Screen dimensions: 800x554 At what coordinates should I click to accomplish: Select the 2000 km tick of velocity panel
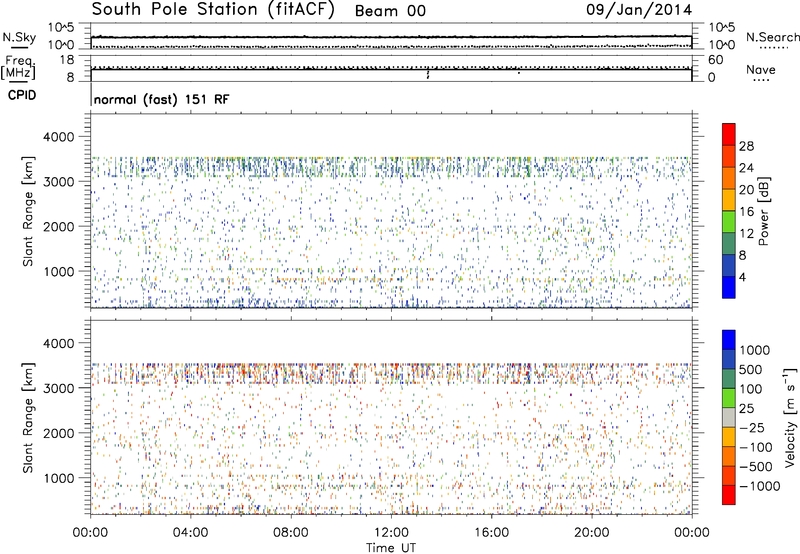tap(58, 433)
